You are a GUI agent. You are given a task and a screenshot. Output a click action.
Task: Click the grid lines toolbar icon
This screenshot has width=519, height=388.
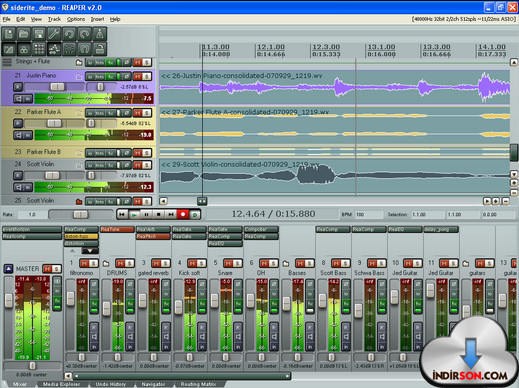[39, 49]
